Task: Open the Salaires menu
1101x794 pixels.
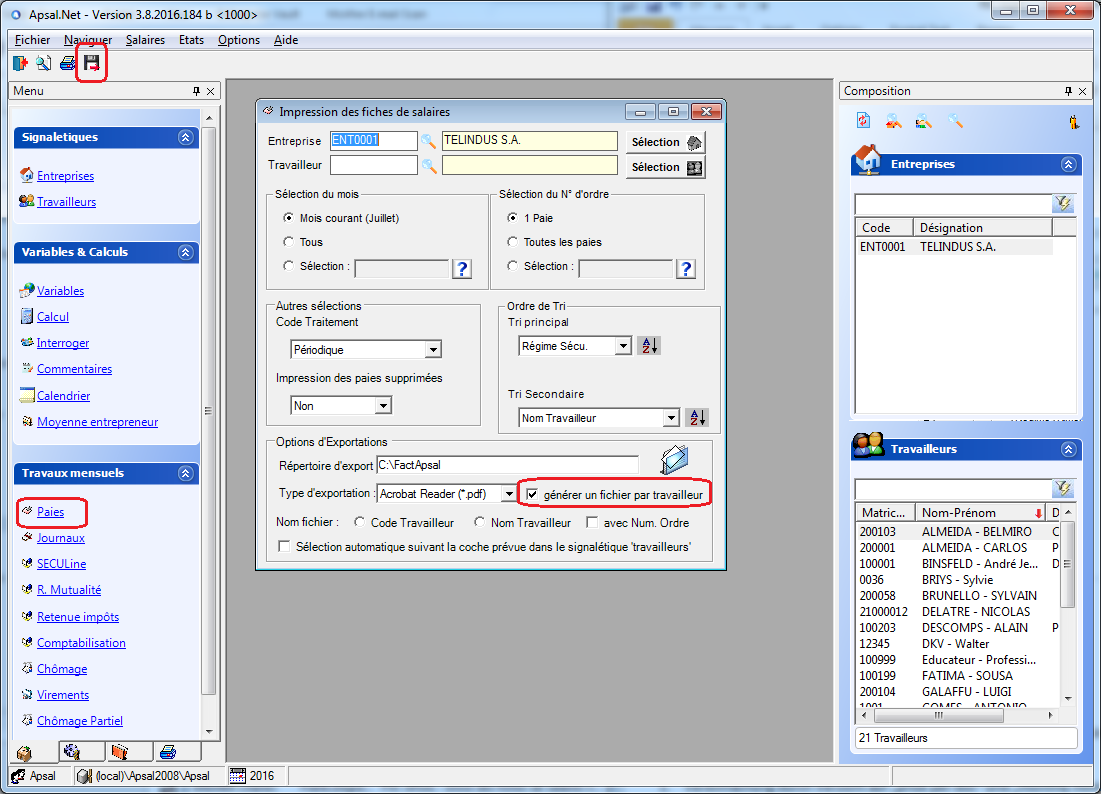Action: [145, 40]
